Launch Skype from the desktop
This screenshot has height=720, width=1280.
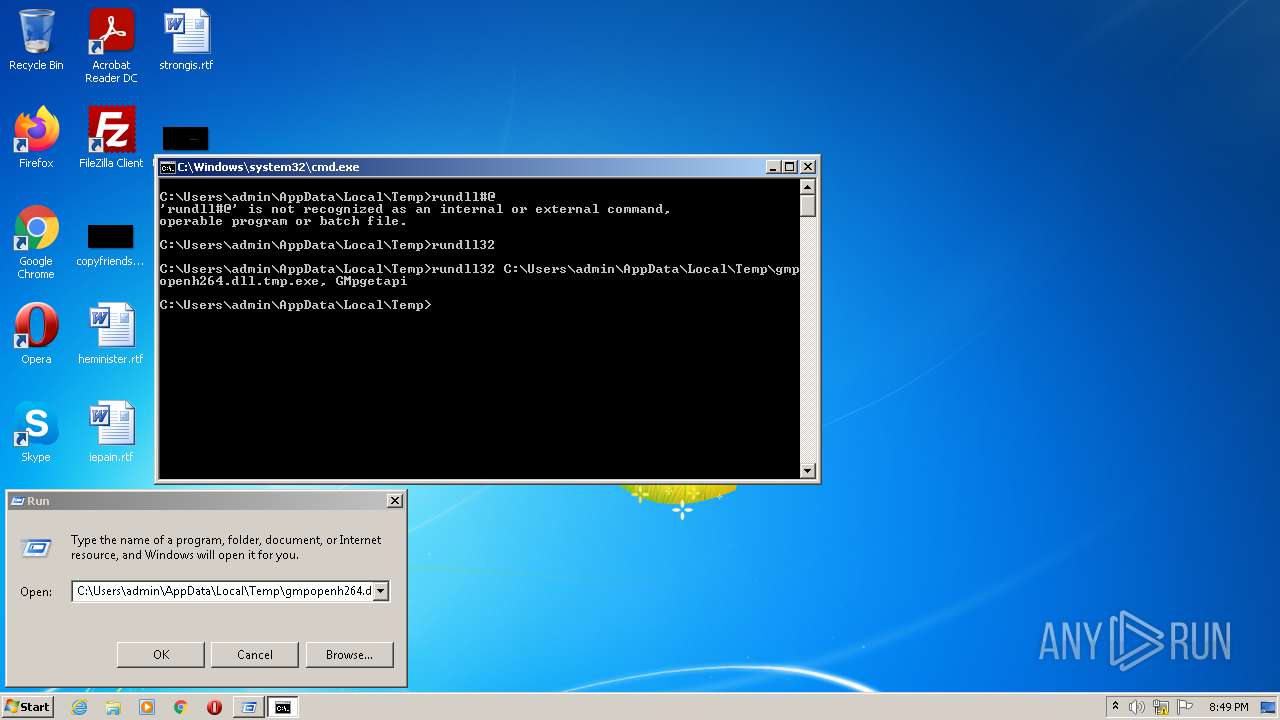click(36, 432)
